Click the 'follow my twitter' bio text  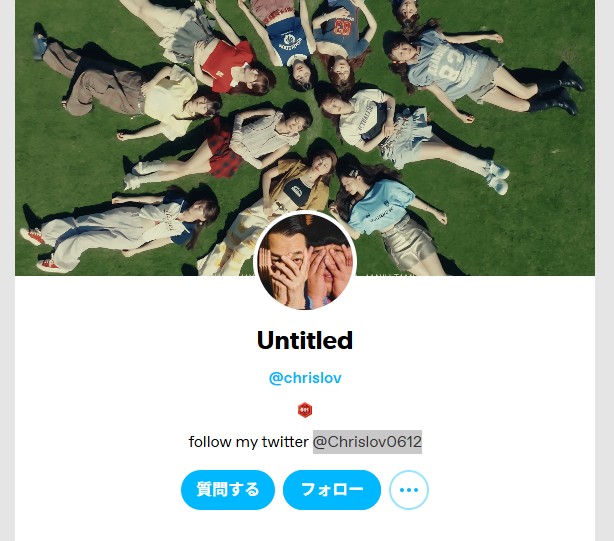(x=249, y=442)
